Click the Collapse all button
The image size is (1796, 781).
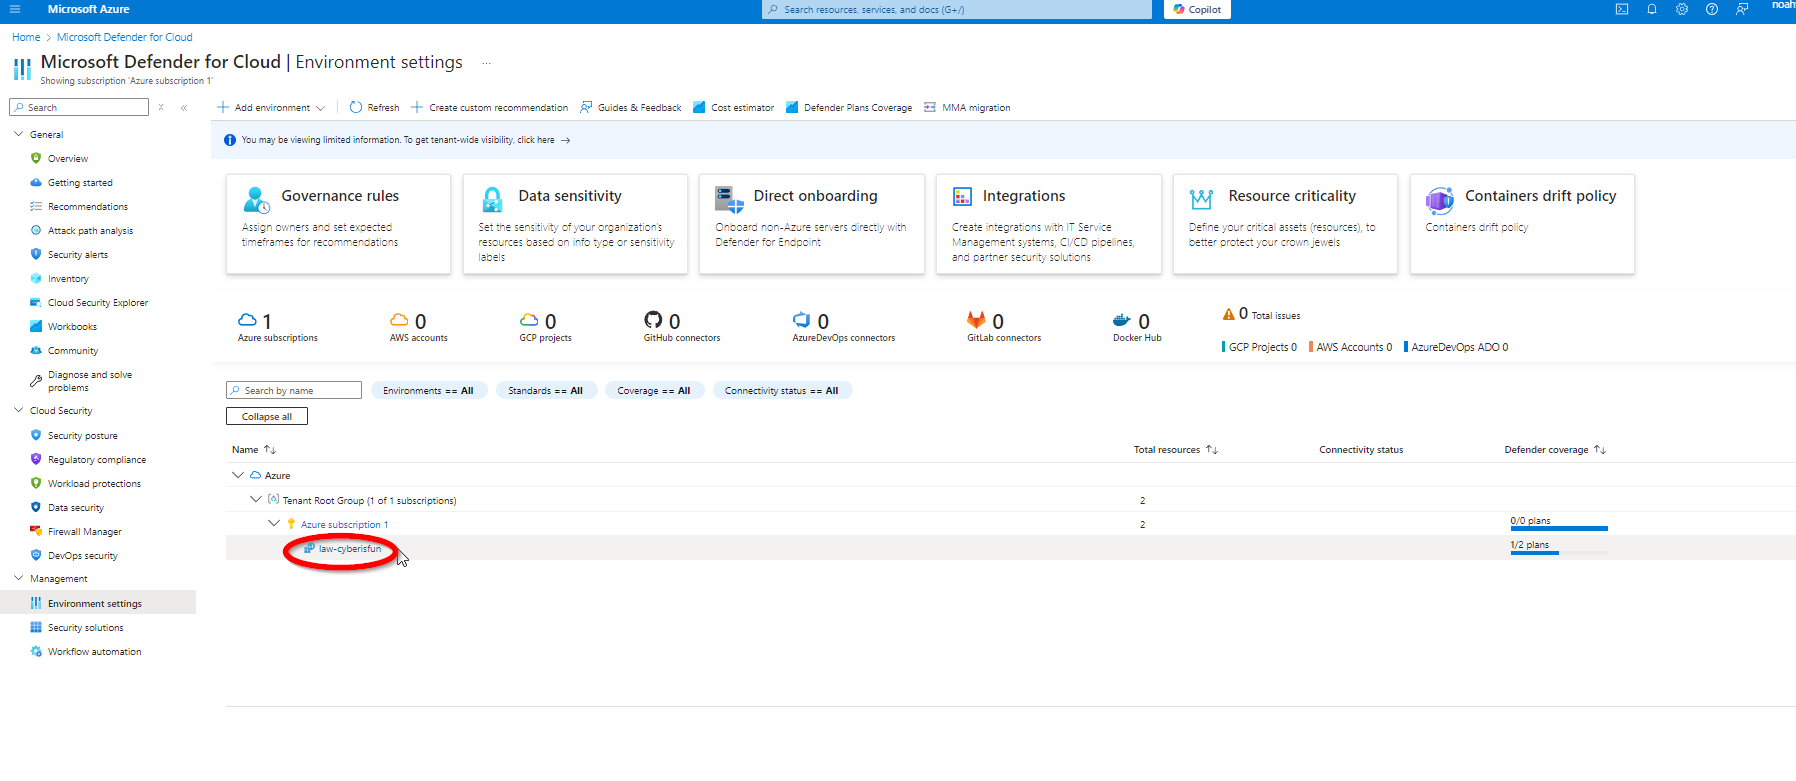tap(267, 416)
